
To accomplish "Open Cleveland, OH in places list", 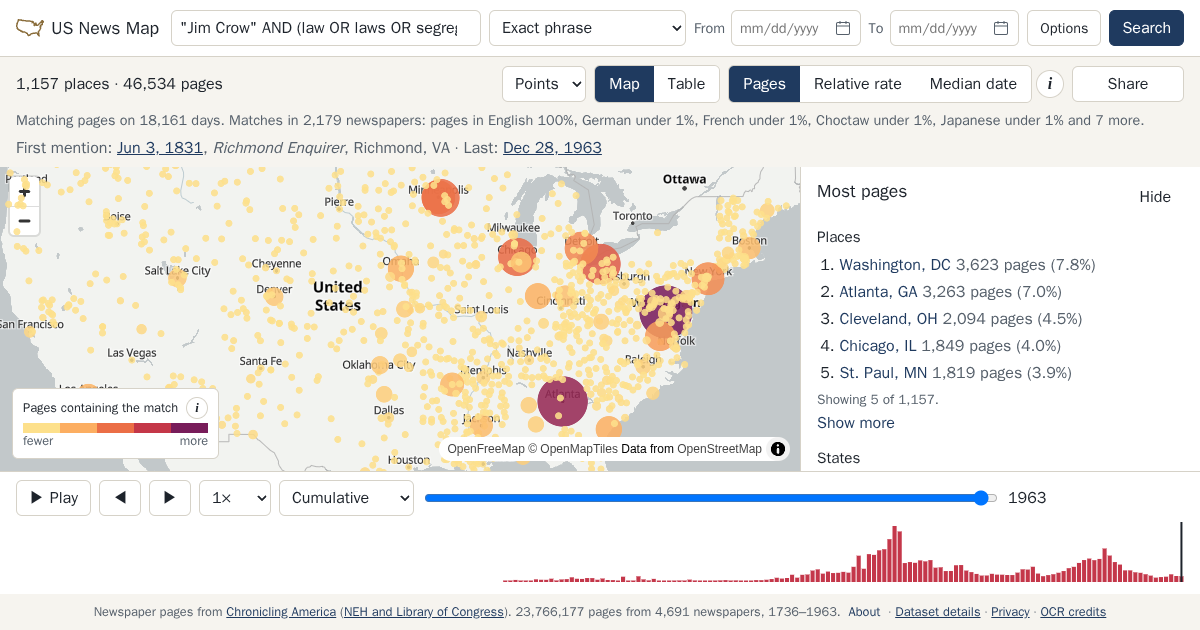I will click(x=888, y=319).
